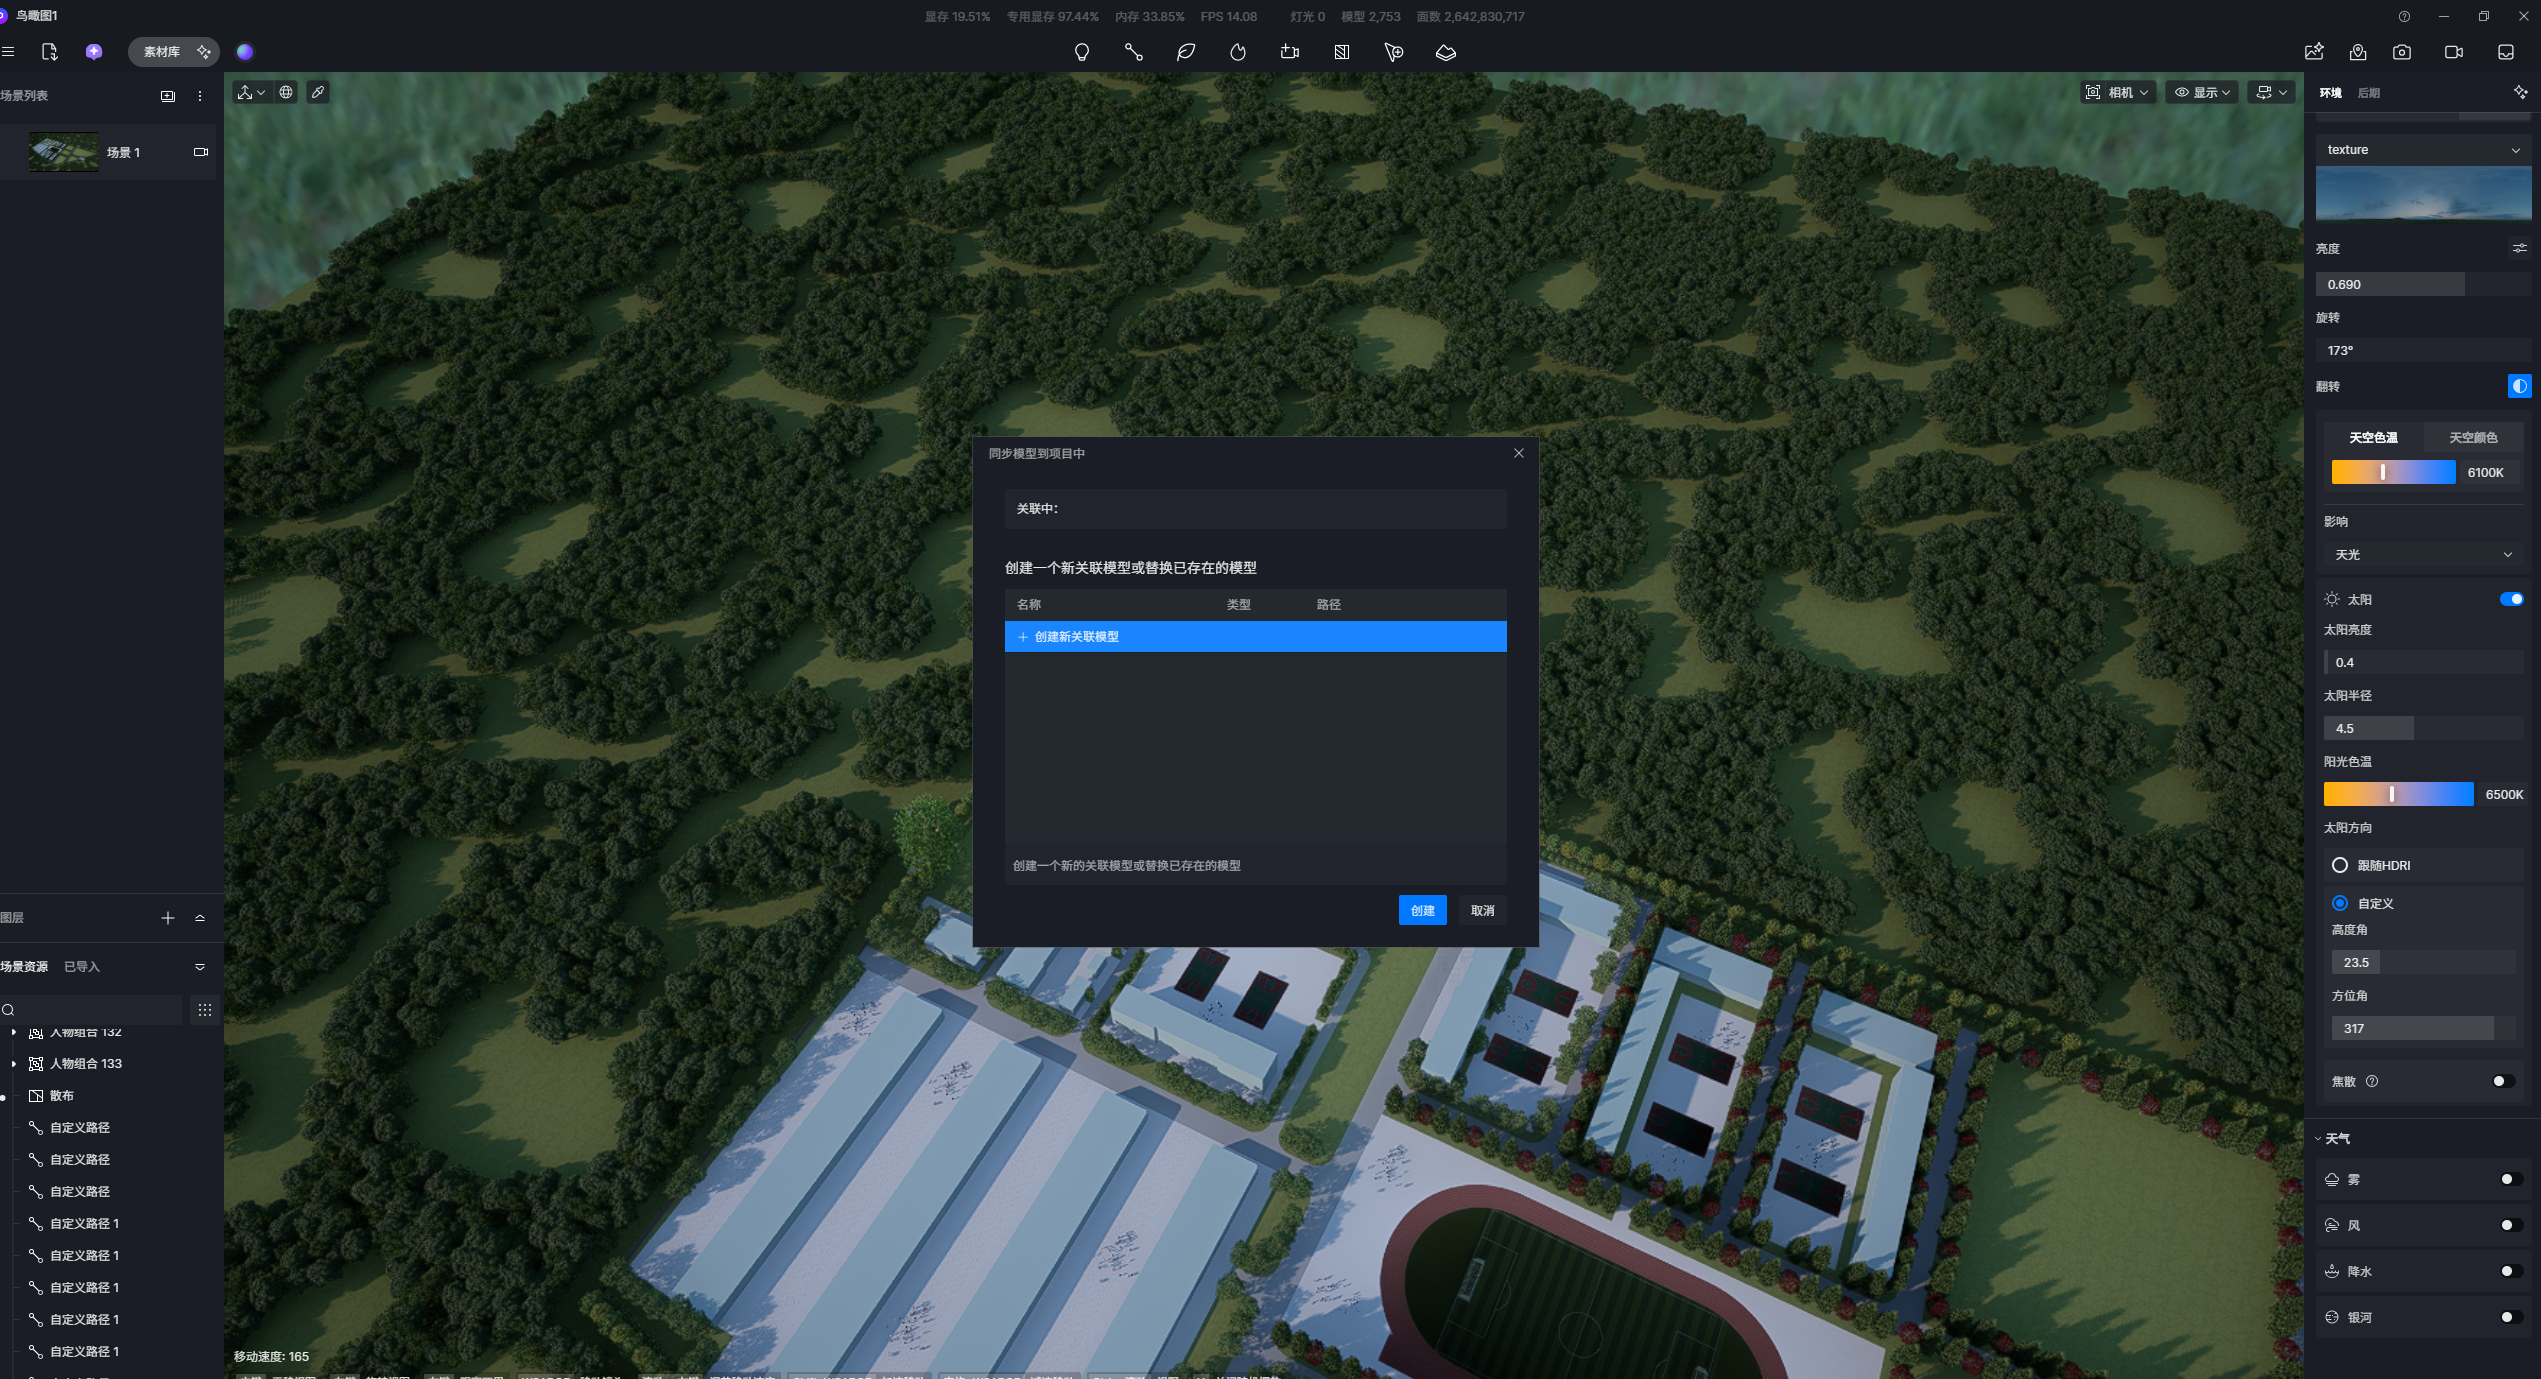Click the globe icon in viewport toolbar
The width and height of the screenshot is (2541, 1379).
coord(286,92)
